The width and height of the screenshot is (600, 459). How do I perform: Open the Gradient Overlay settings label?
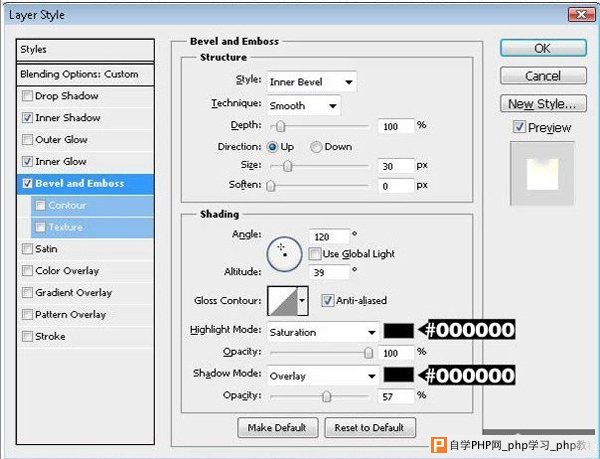[x=73, y=293]
